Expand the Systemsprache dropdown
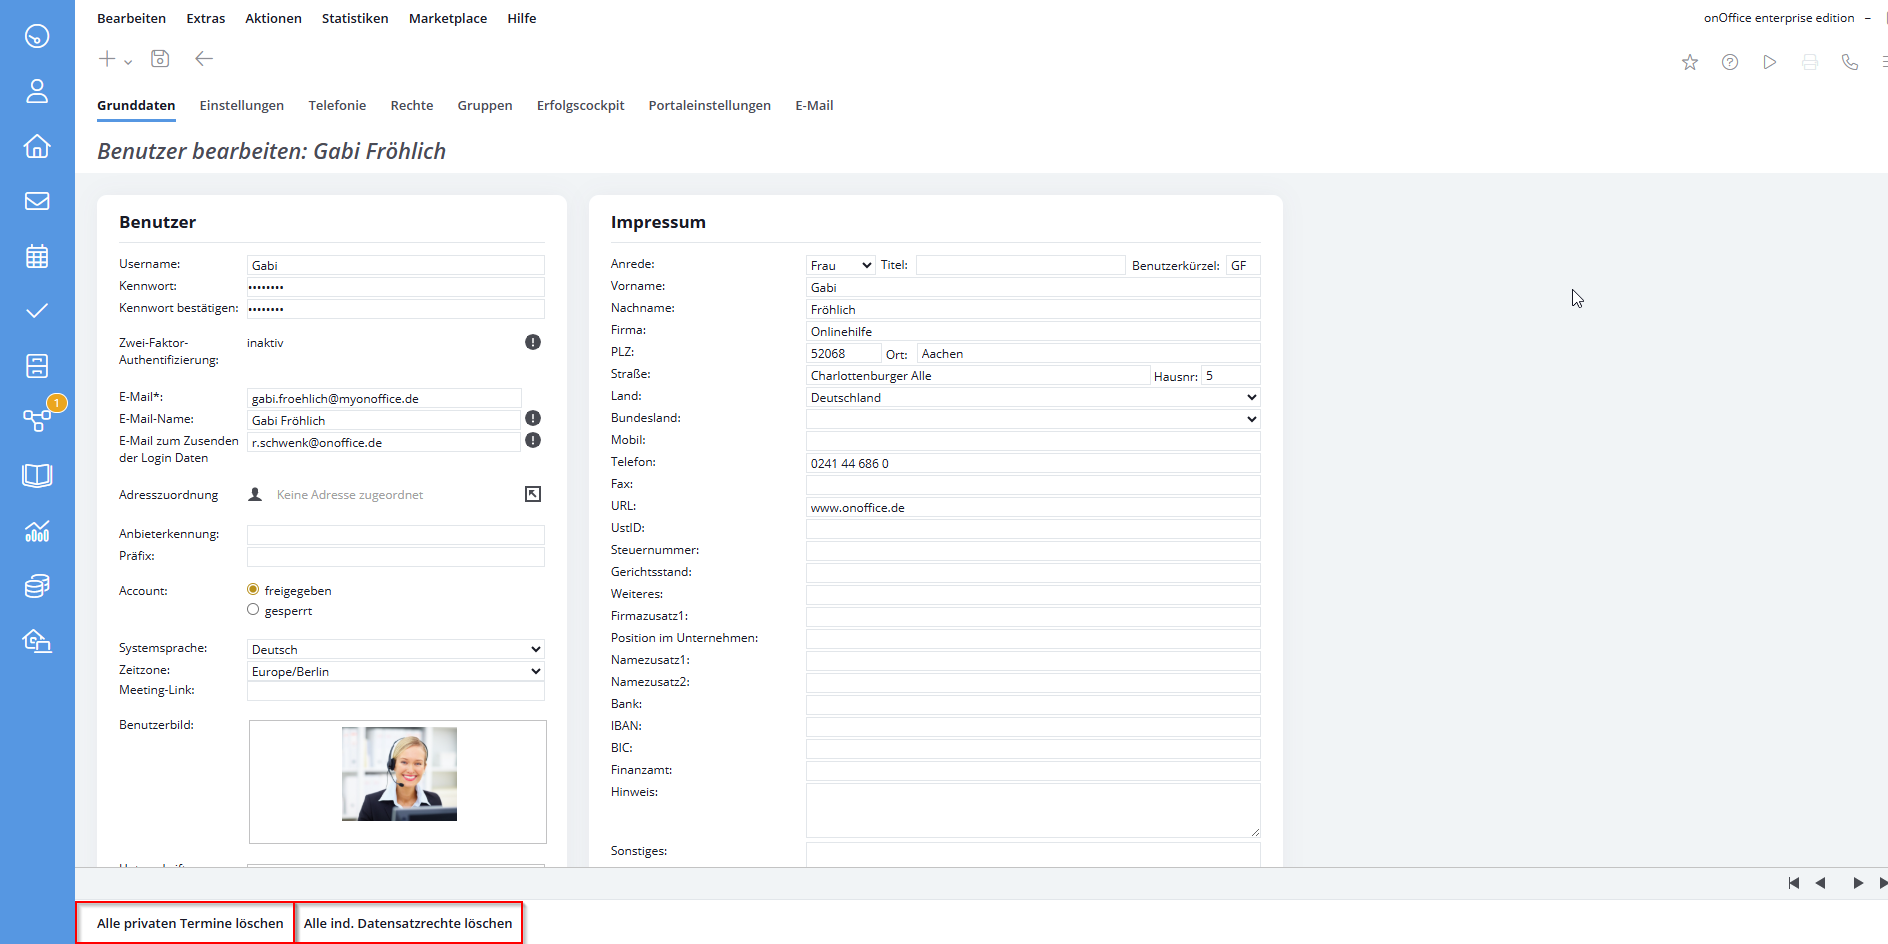 click(395, 649)
